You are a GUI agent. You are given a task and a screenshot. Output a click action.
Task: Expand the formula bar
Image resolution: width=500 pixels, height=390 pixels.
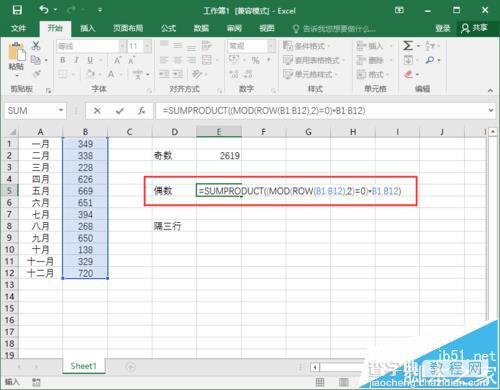point(491,110)
